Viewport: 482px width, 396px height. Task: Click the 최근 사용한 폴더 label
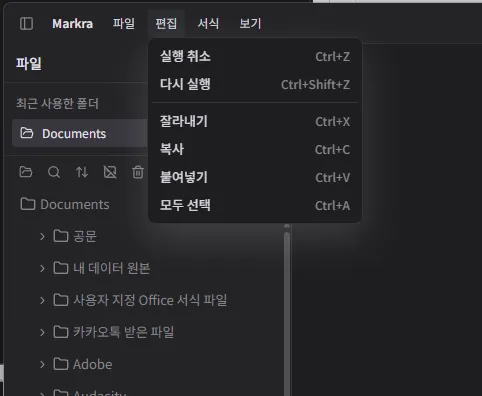[57, 103]
